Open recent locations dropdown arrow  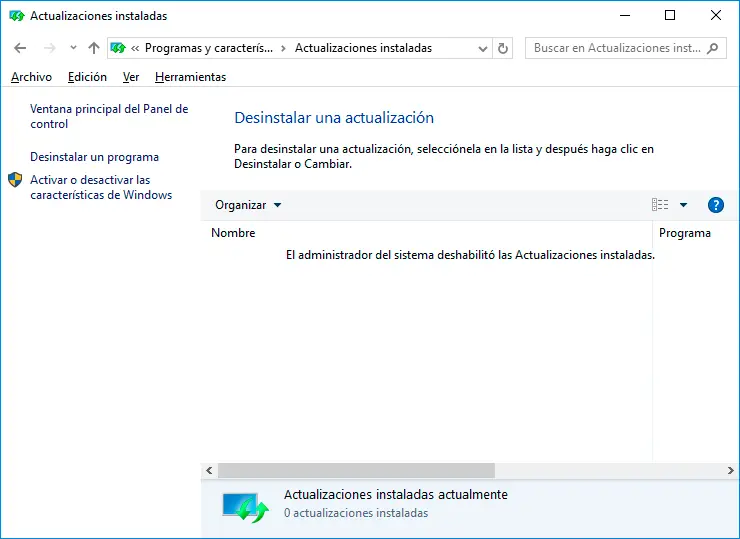(x=73, y=48)
